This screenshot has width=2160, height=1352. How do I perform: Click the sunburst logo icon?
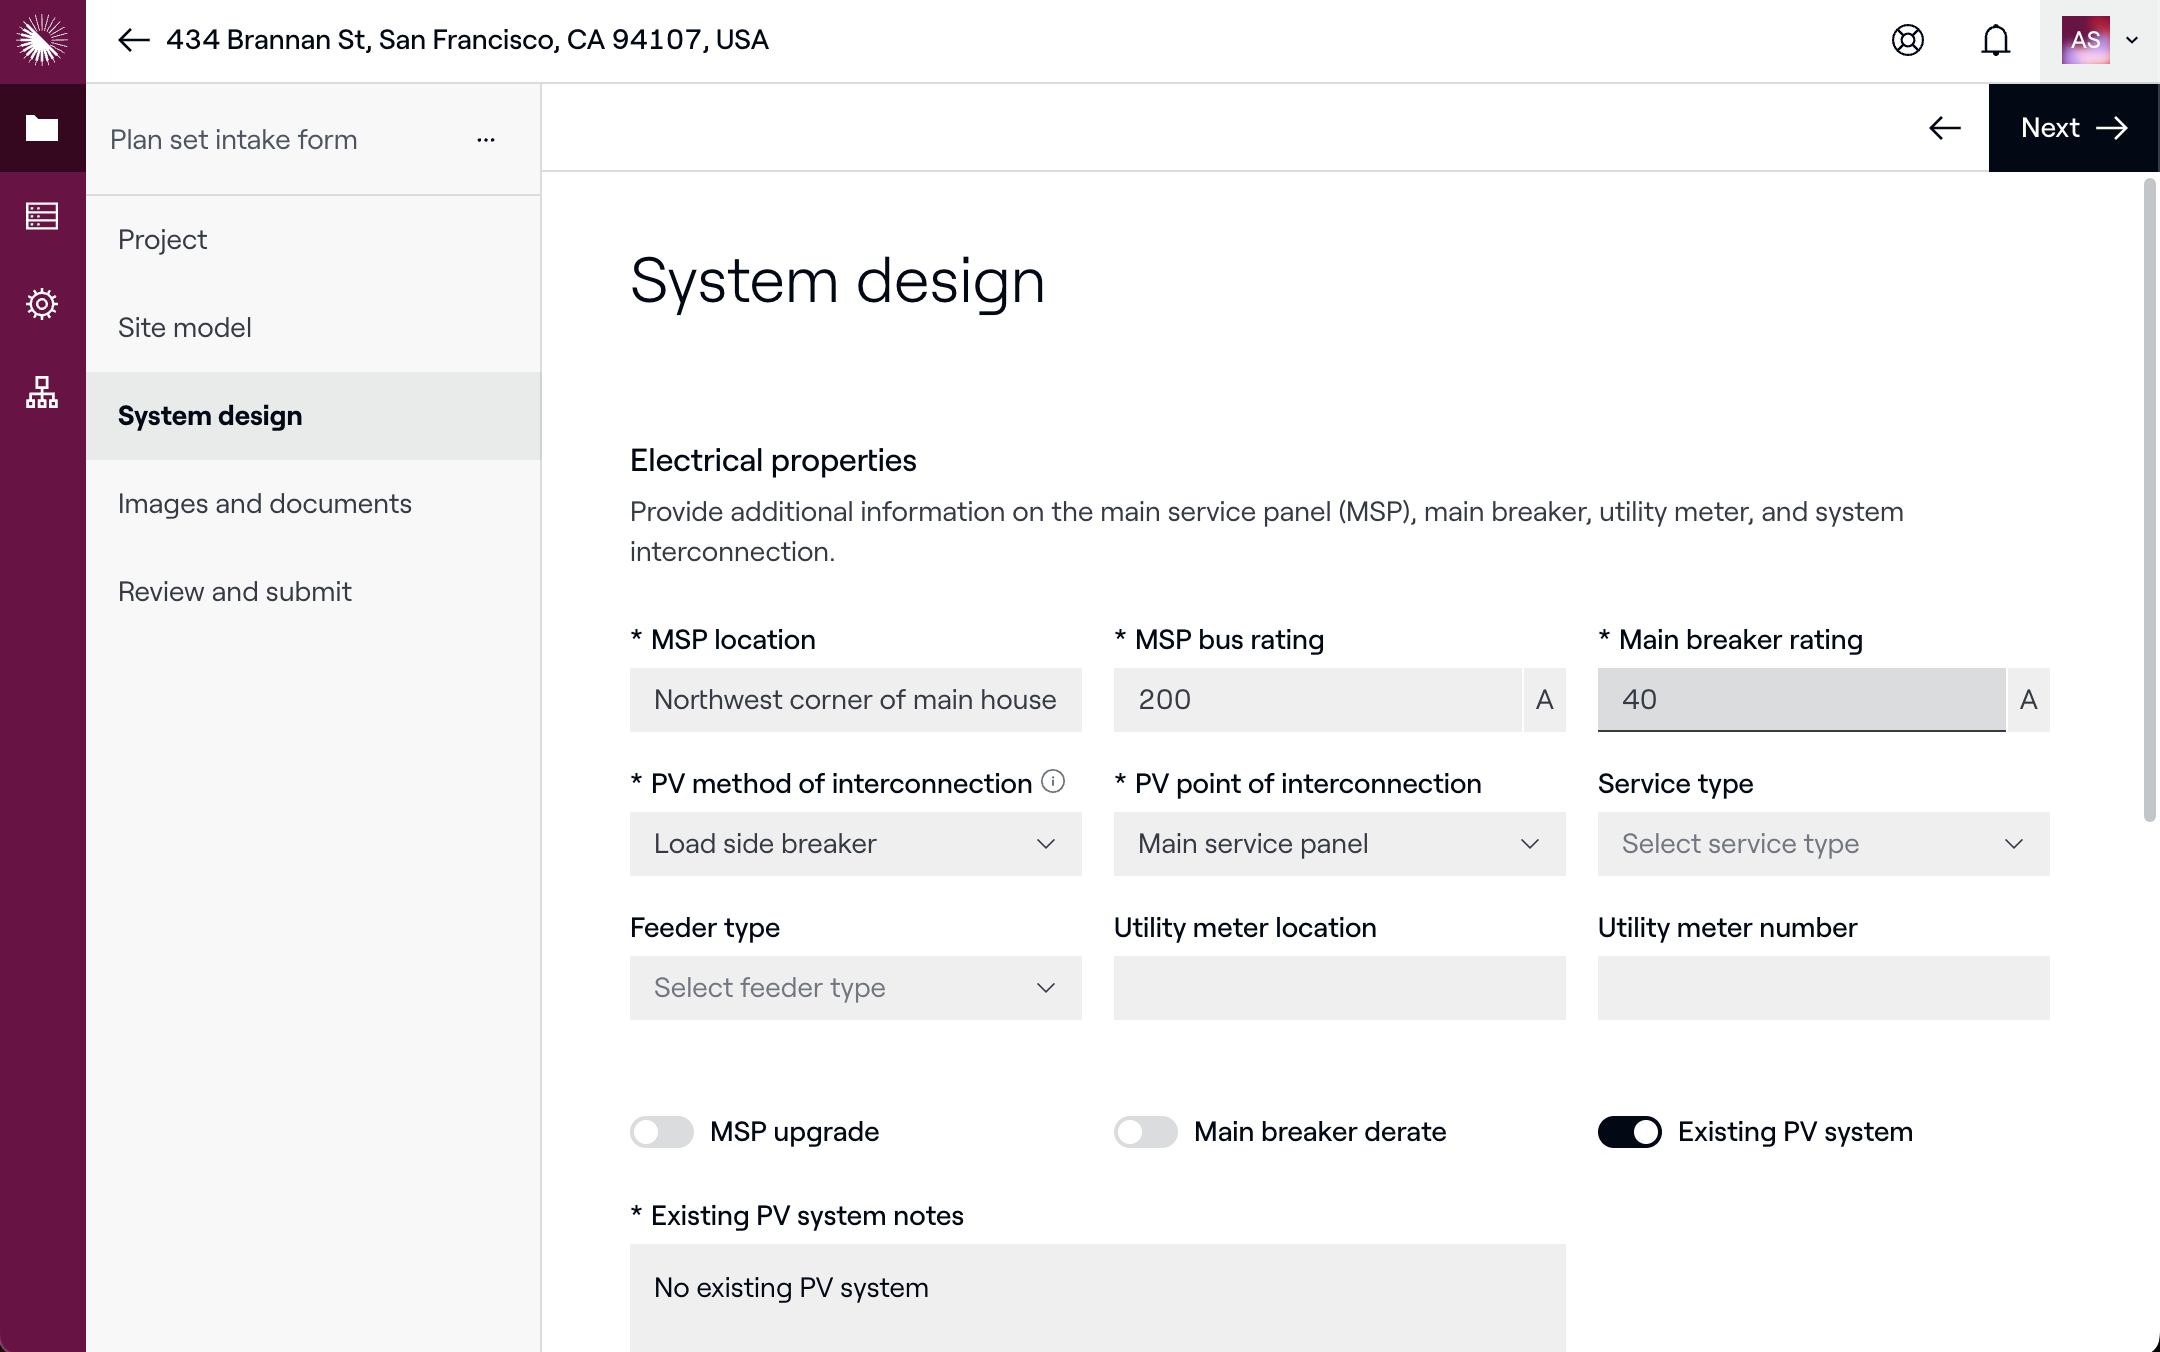tap(42, 40)
